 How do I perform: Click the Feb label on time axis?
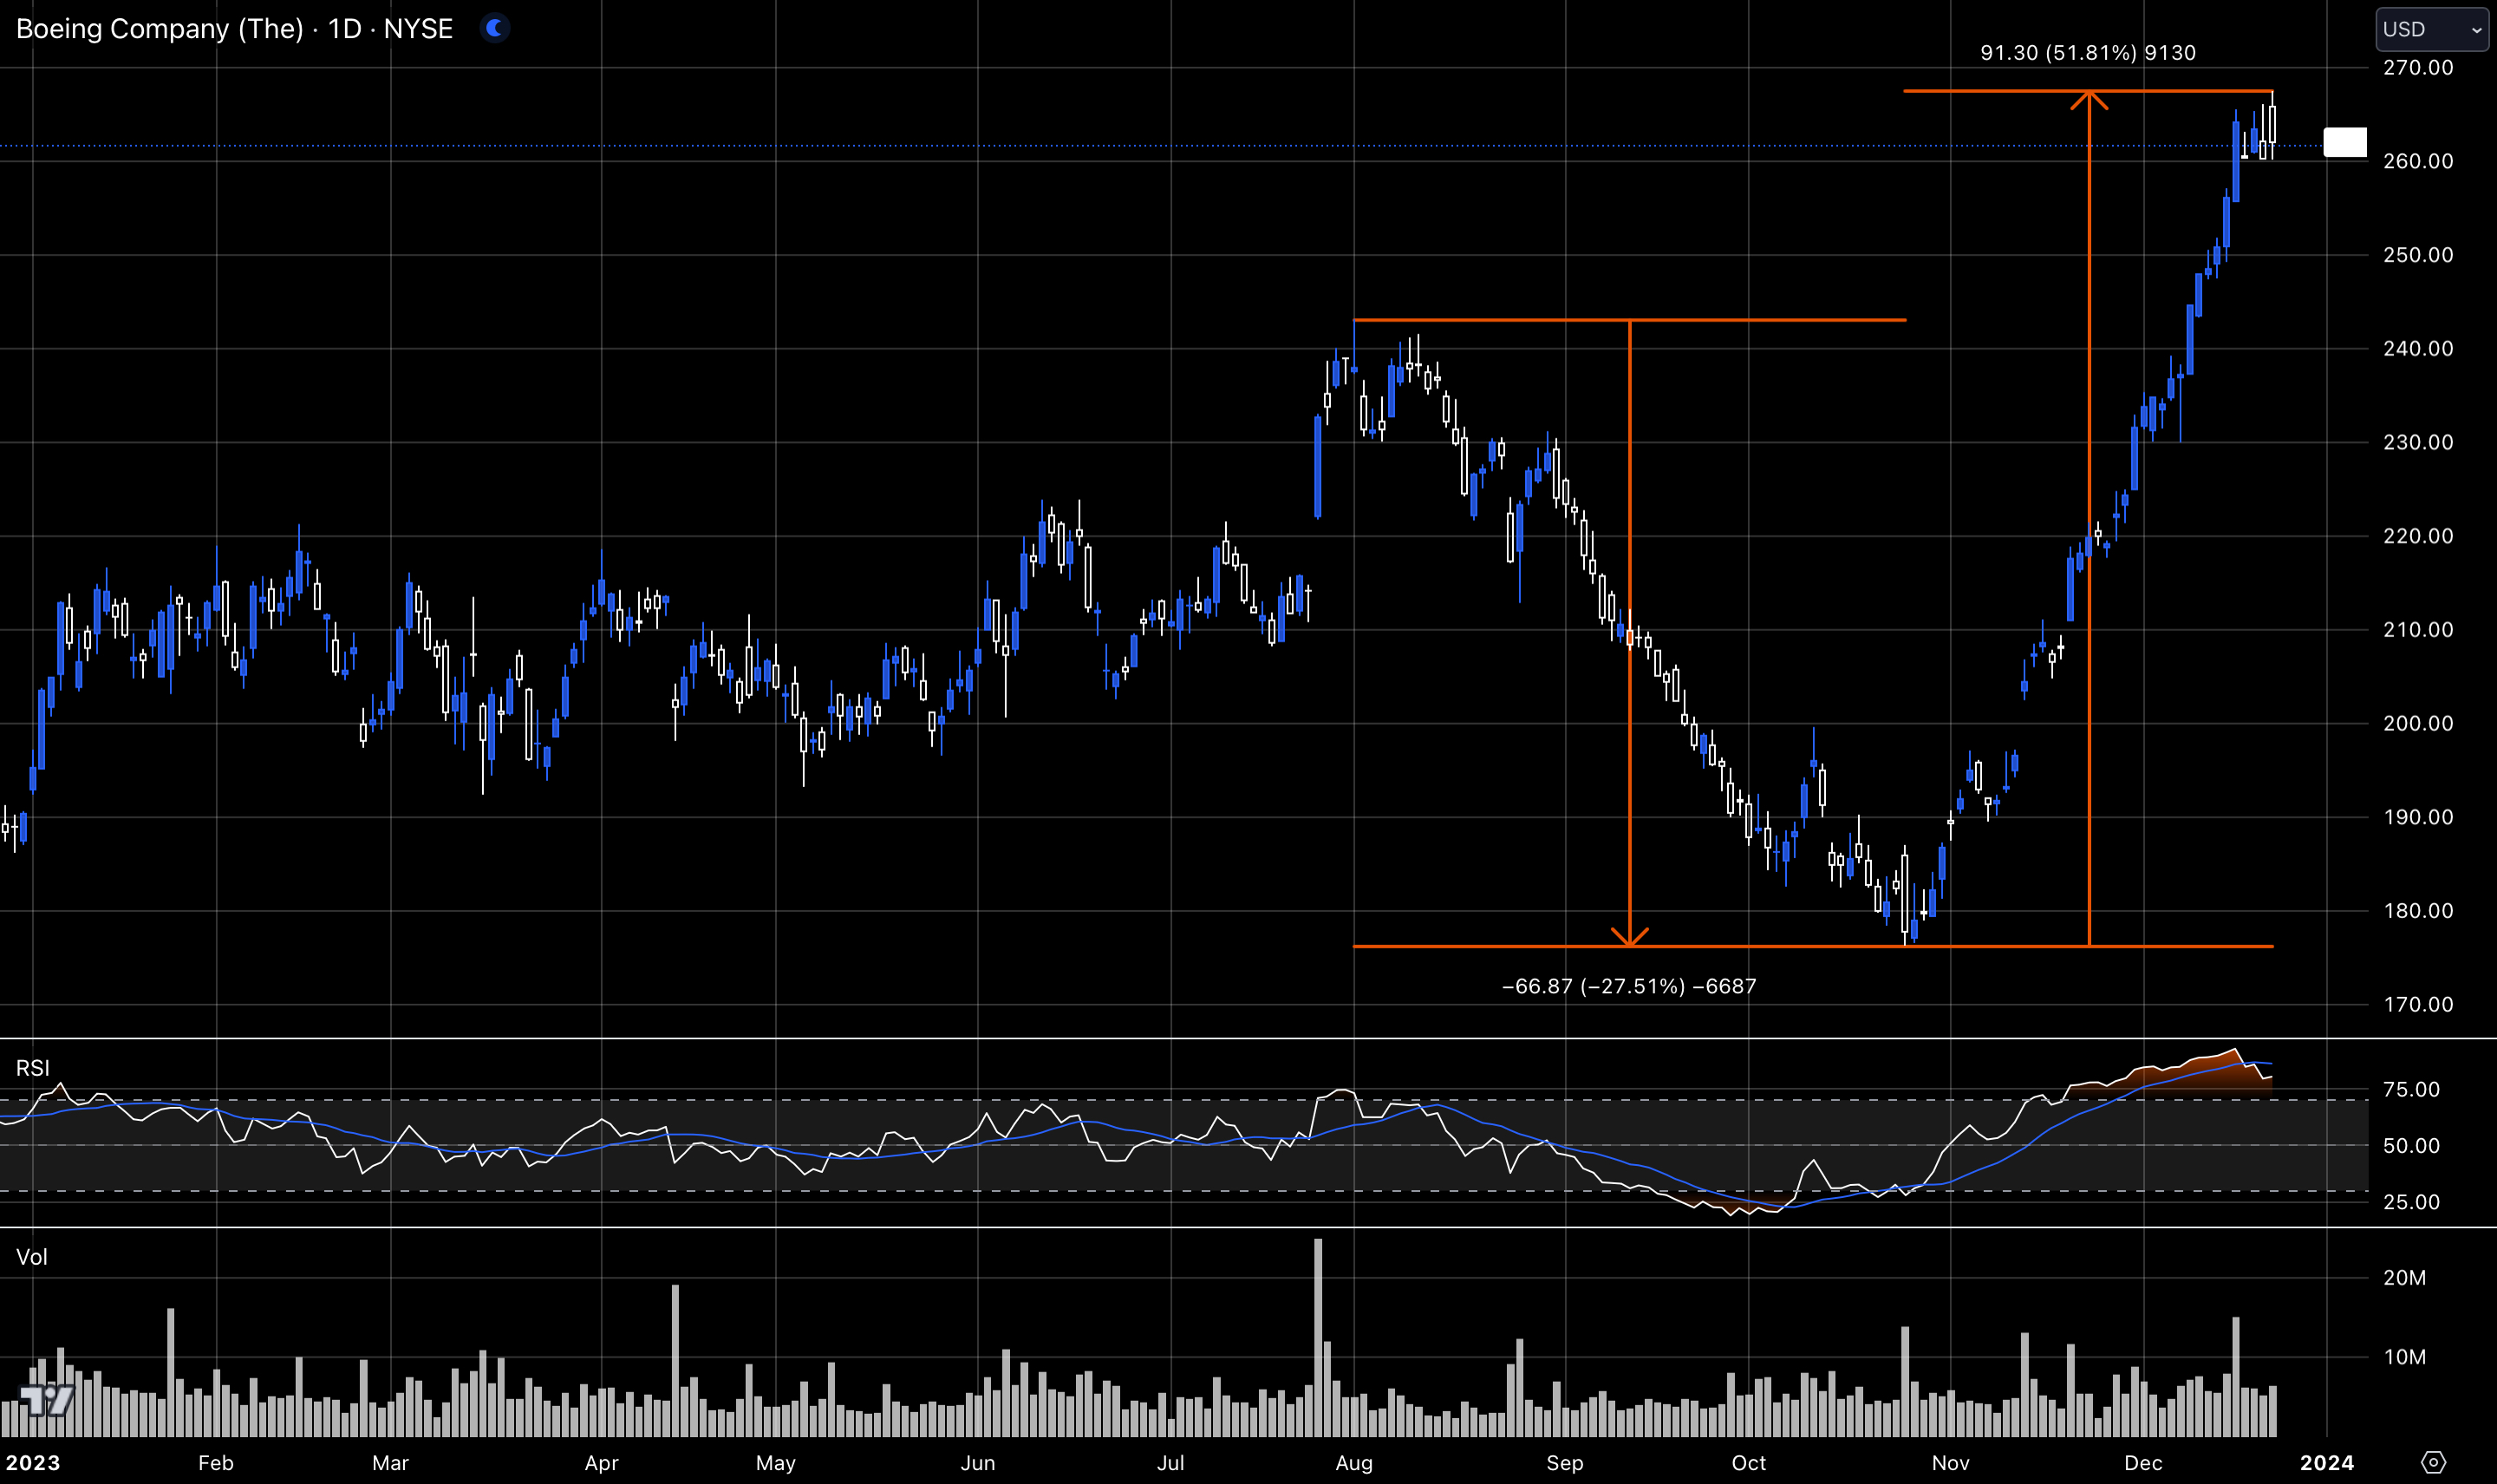(x=216, y=1463)
